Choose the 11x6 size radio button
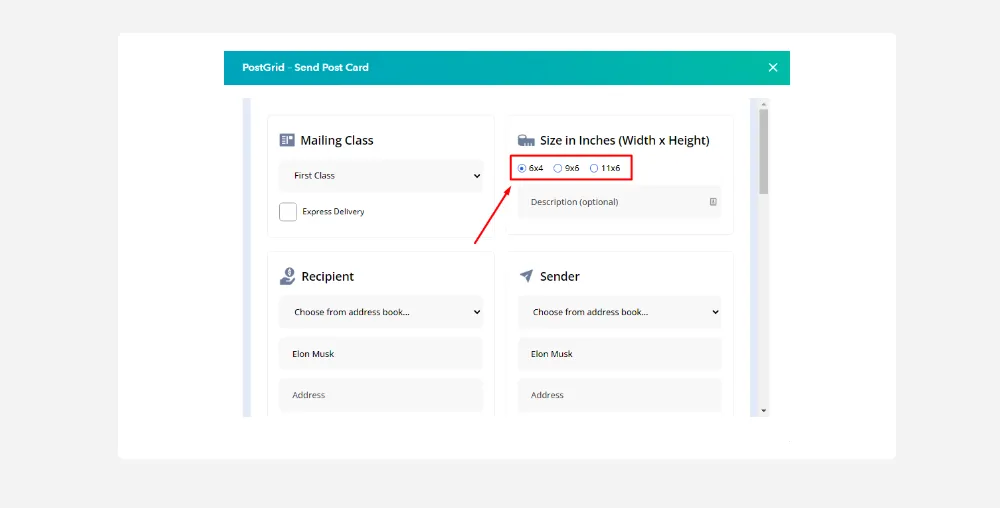The image size is (1000, 508). click(x=594, y=168)
